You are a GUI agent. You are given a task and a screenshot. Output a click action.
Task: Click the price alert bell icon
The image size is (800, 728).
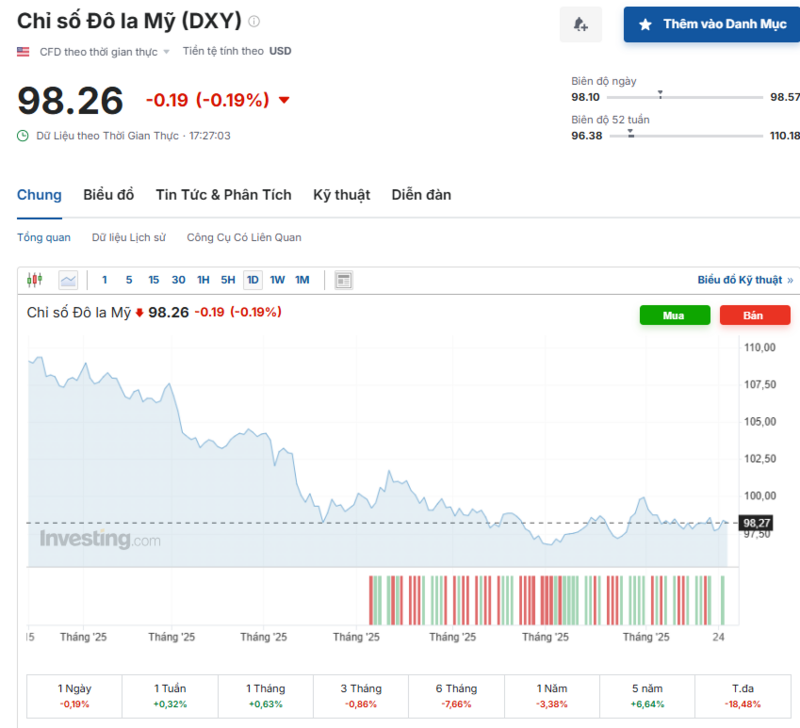pyautogui.click(x=580, y=24)
